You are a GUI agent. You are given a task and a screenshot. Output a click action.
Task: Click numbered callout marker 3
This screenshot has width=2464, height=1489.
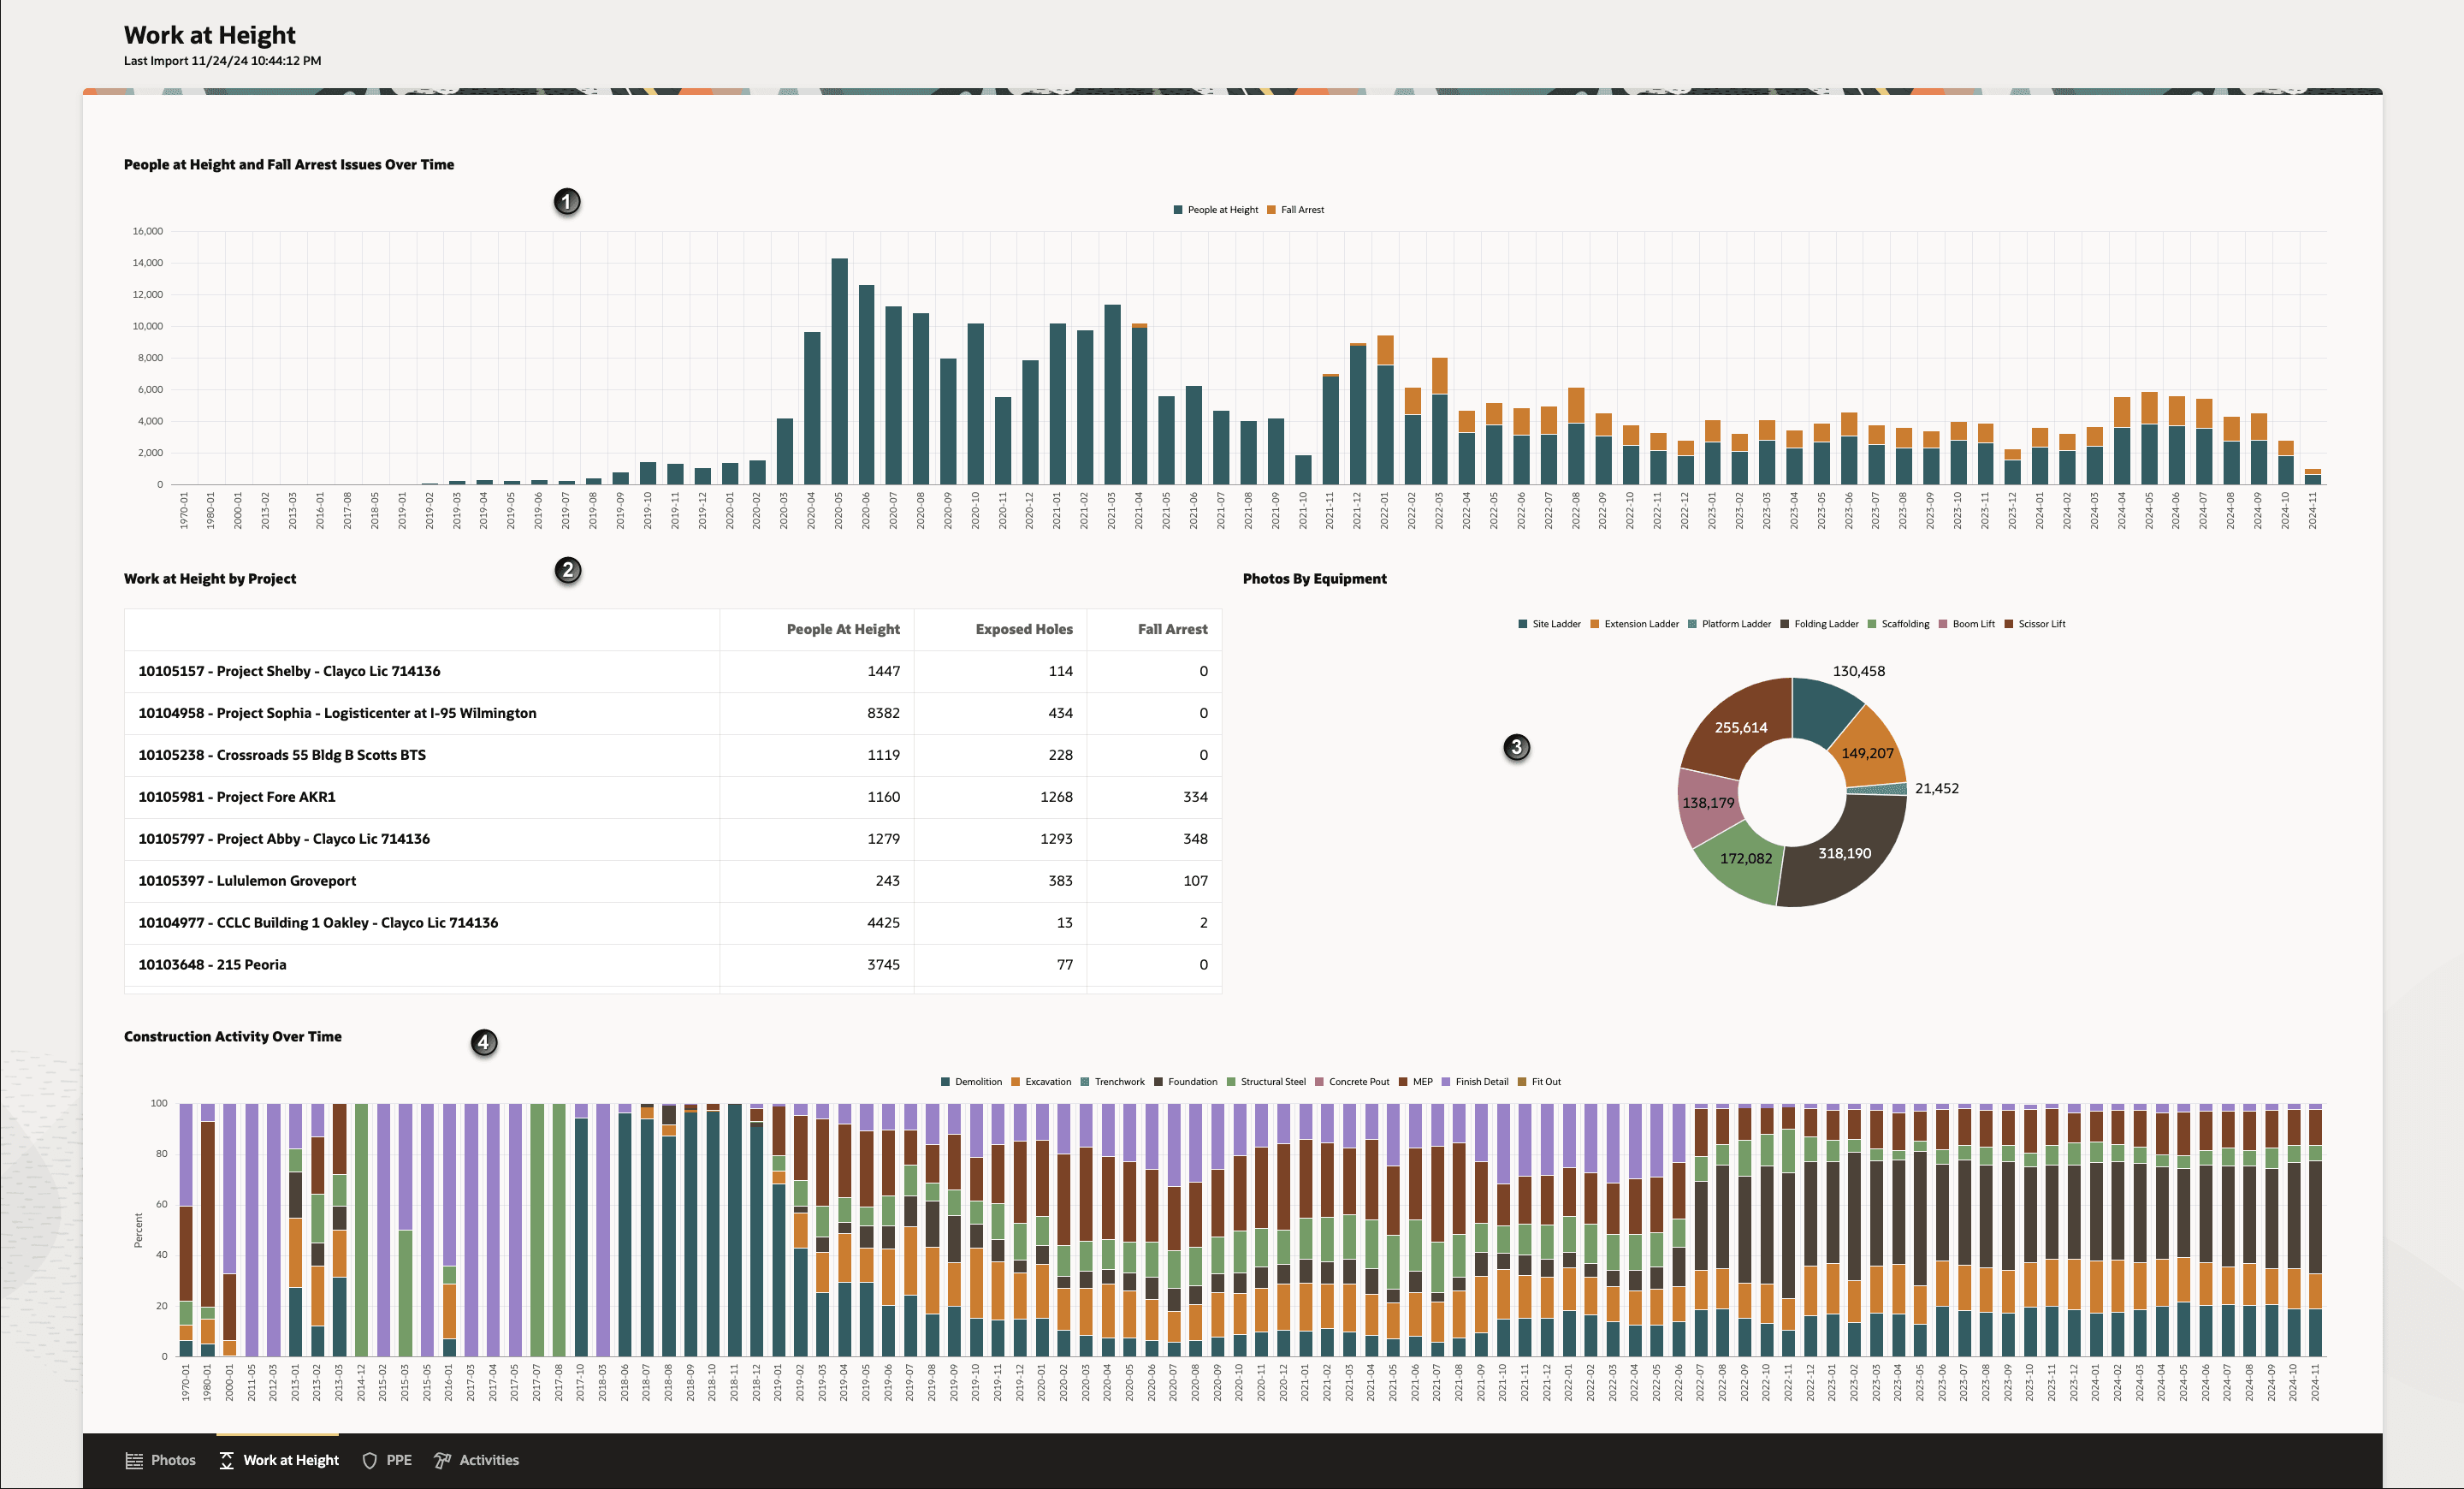coord(1516,747)
